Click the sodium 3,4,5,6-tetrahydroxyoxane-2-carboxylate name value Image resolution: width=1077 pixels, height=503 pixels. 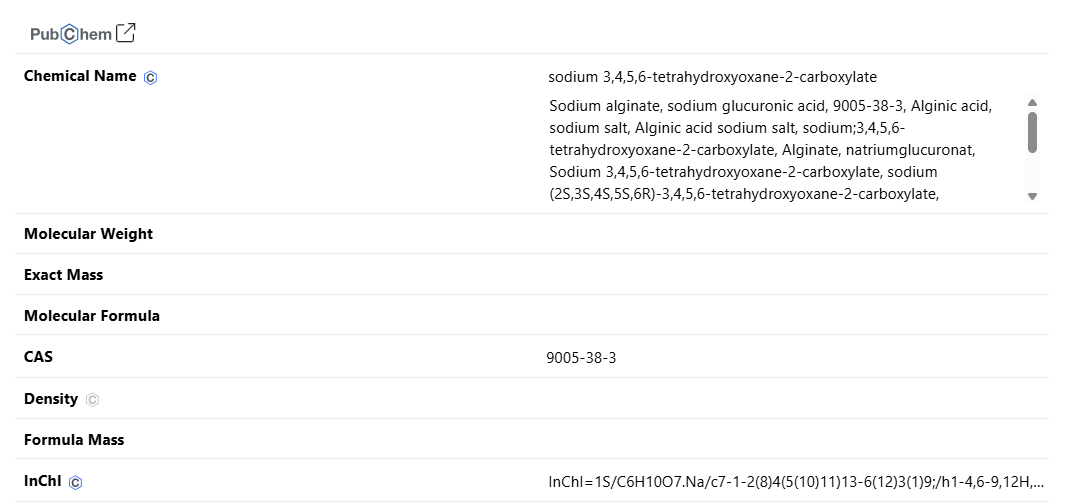[x=712, y=77]
